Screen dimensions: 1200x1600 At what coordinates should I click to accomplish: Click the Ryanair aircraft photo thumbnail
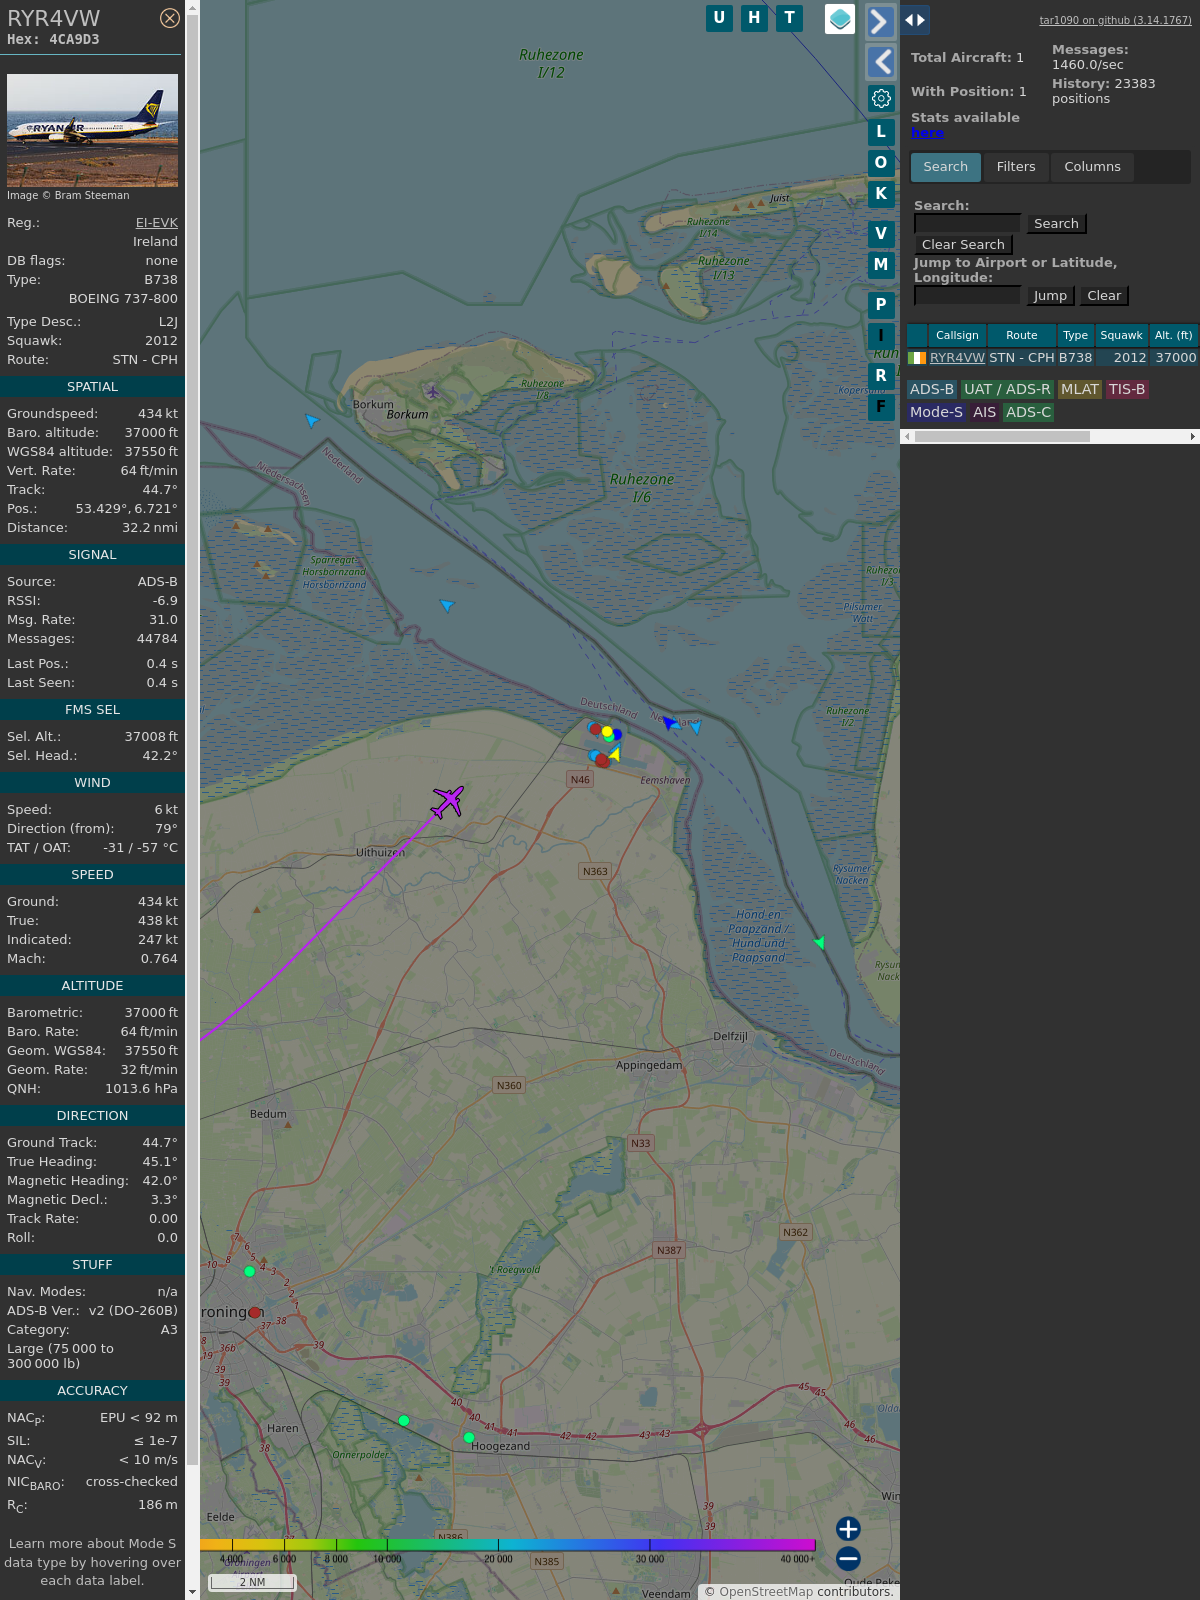click(x=92, y=130)
